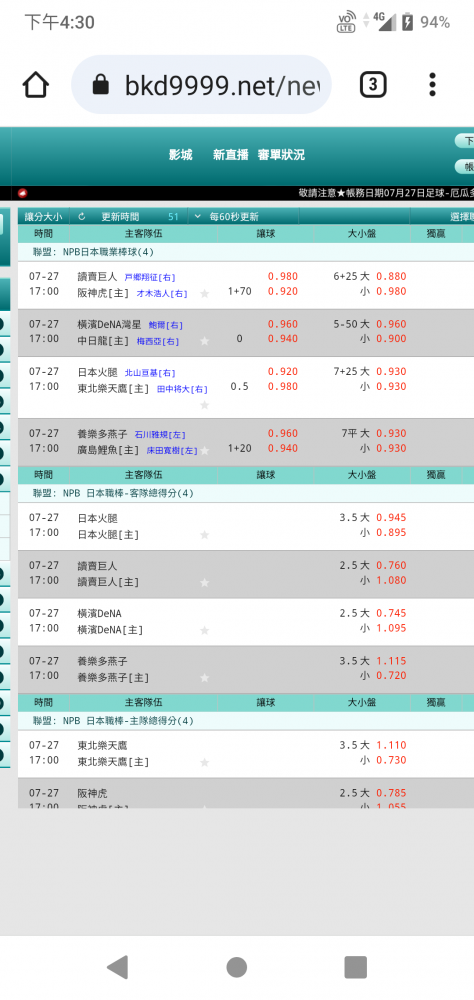Star the 田中將大 pitcher match row

204,405
